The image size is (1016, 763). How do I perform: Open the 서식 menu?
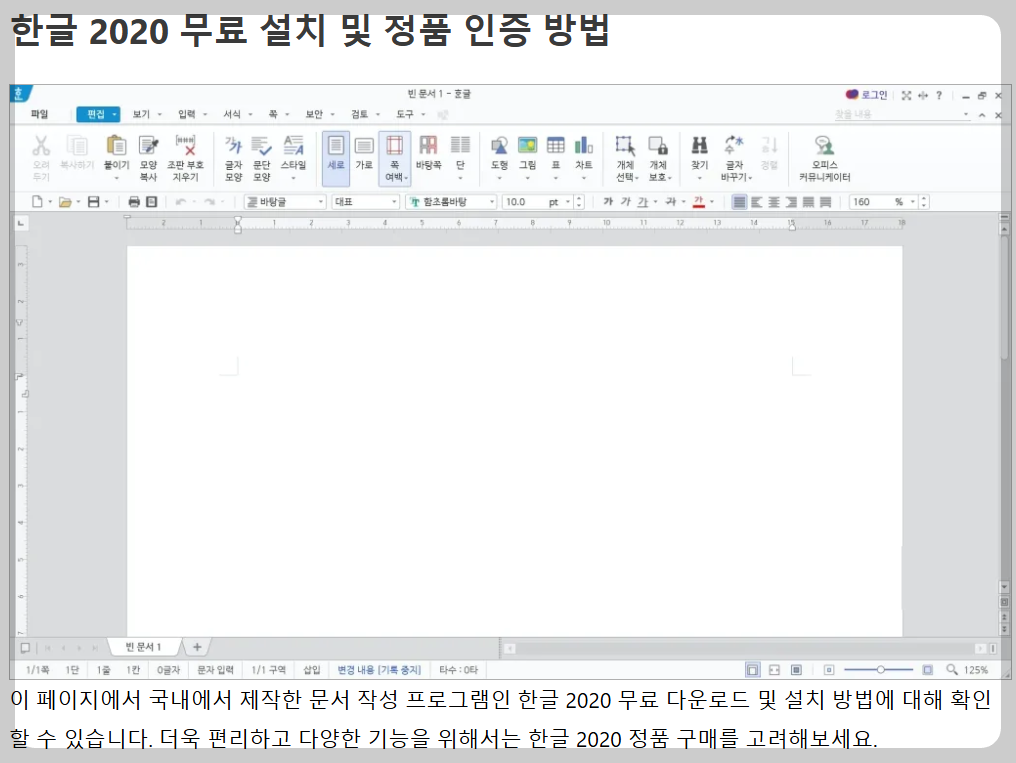click(x=232, y=114)
